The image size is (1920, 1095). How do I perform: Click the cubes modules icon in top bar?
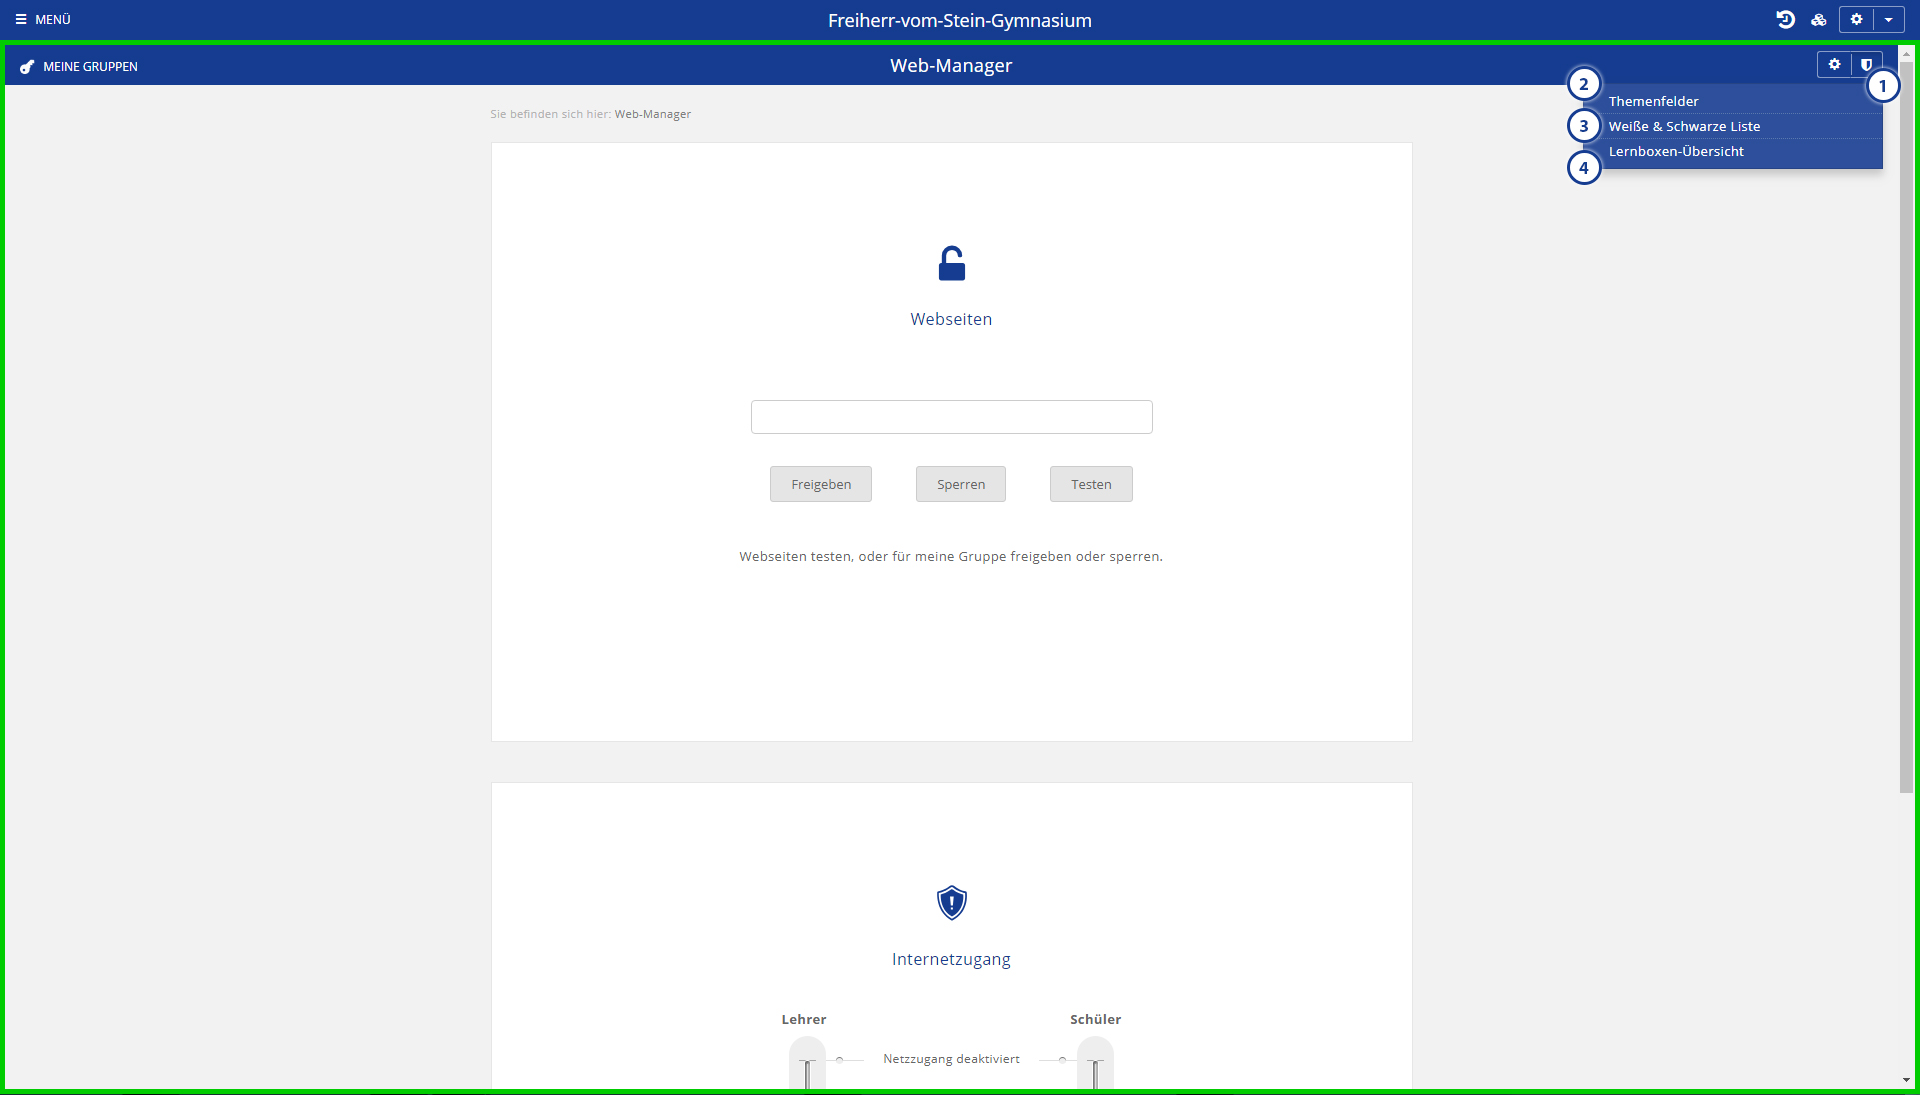[1819, 19]
